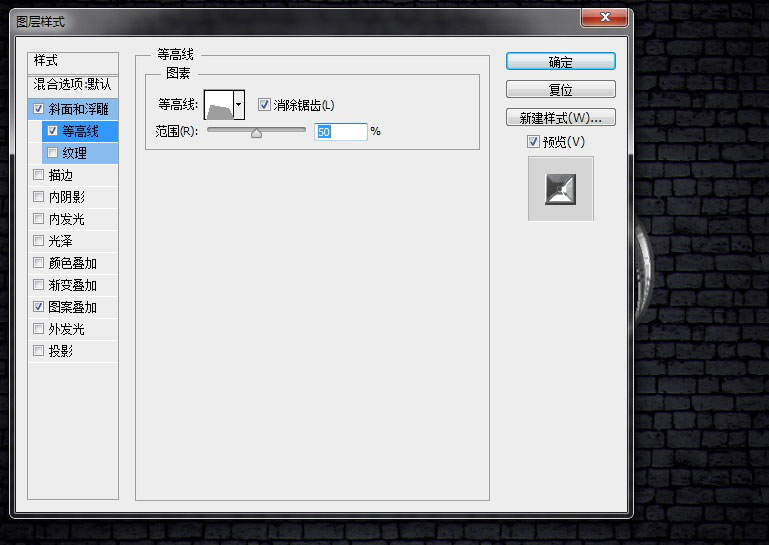Click the style preview thumbnail
This screenshot has height=545, width=769.
561,189
